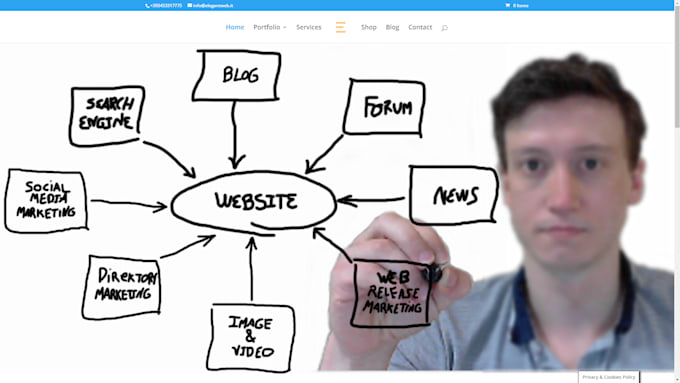Open the Shop page
The width and height of the screenshot is (680, 383).
point(369,27)
